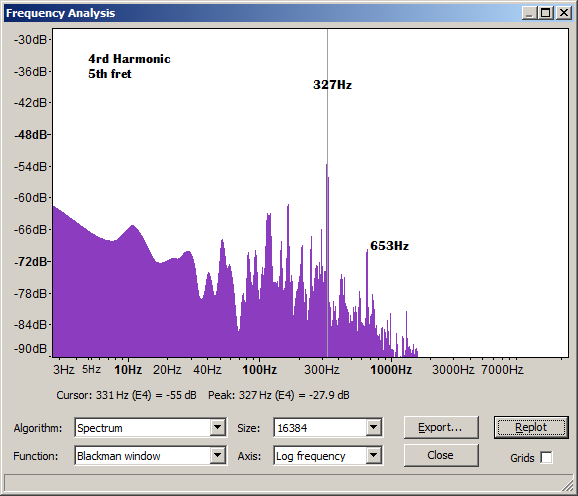Click the Export... button
The image size is (578, 496).
pos(441,427)
